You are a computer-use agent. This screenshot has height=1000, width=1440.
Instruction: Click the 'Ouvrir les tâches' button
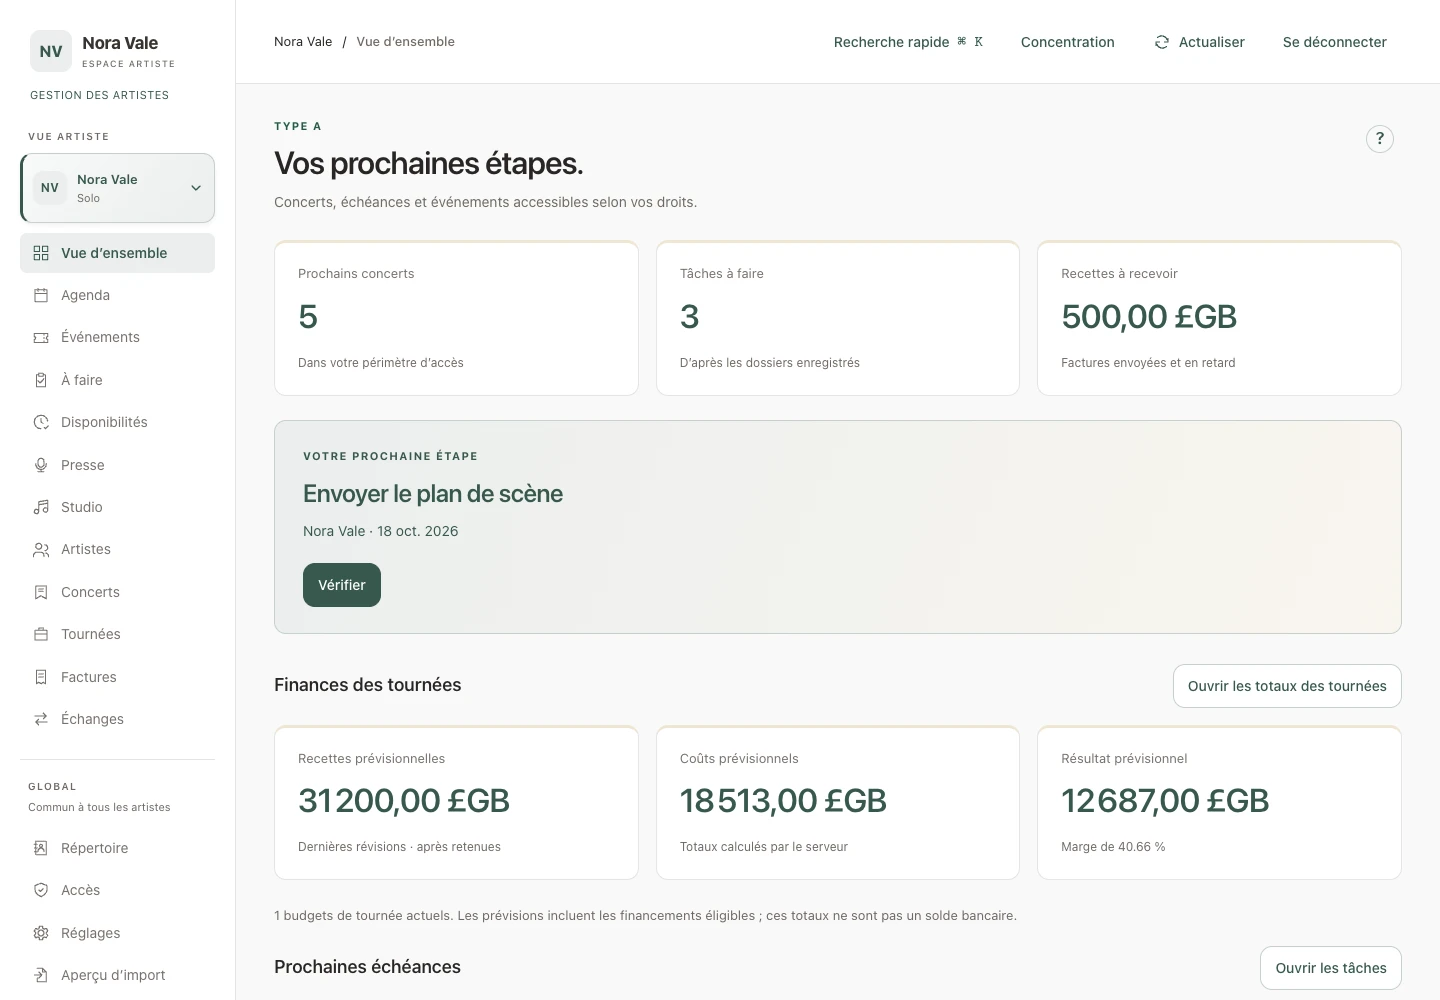pyautogui.click(x=1331, y=968)
